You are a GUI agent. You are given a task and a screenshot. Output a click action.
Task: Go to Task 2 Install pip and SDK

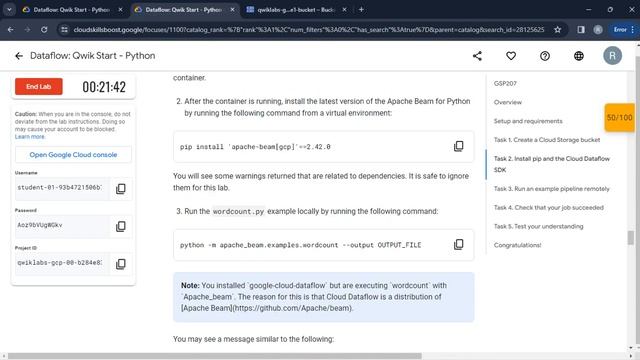[552, 164]
